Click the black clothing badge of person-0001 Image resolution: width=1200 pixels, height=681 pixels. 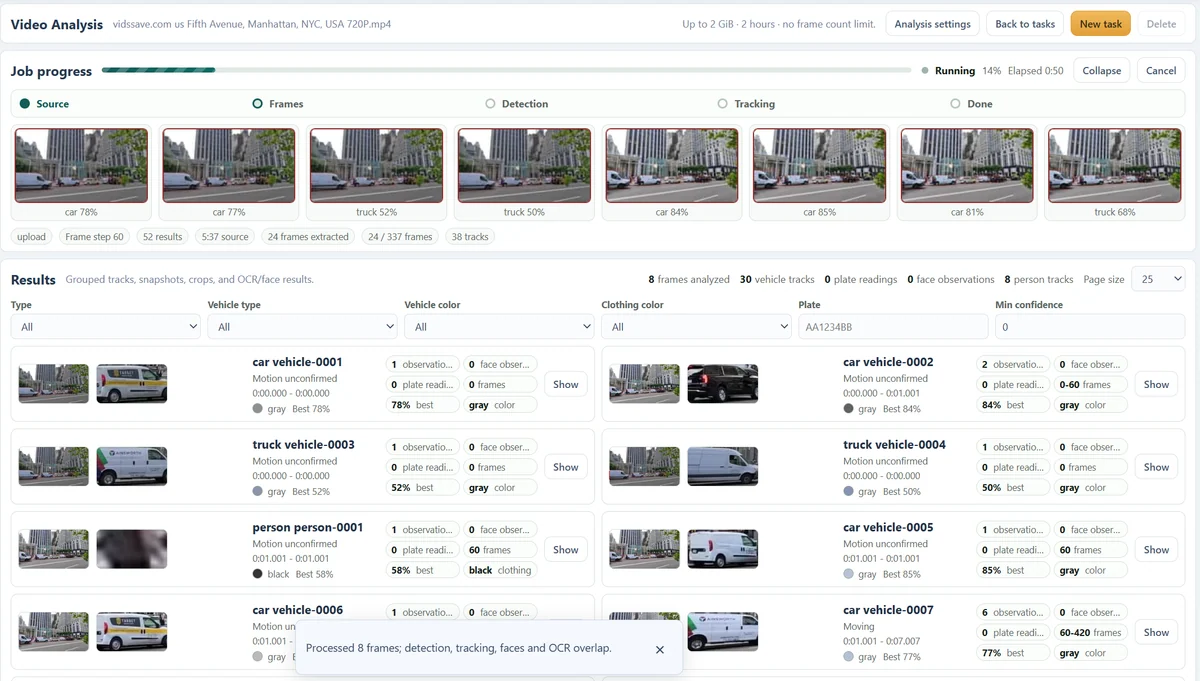pos(502,570)
